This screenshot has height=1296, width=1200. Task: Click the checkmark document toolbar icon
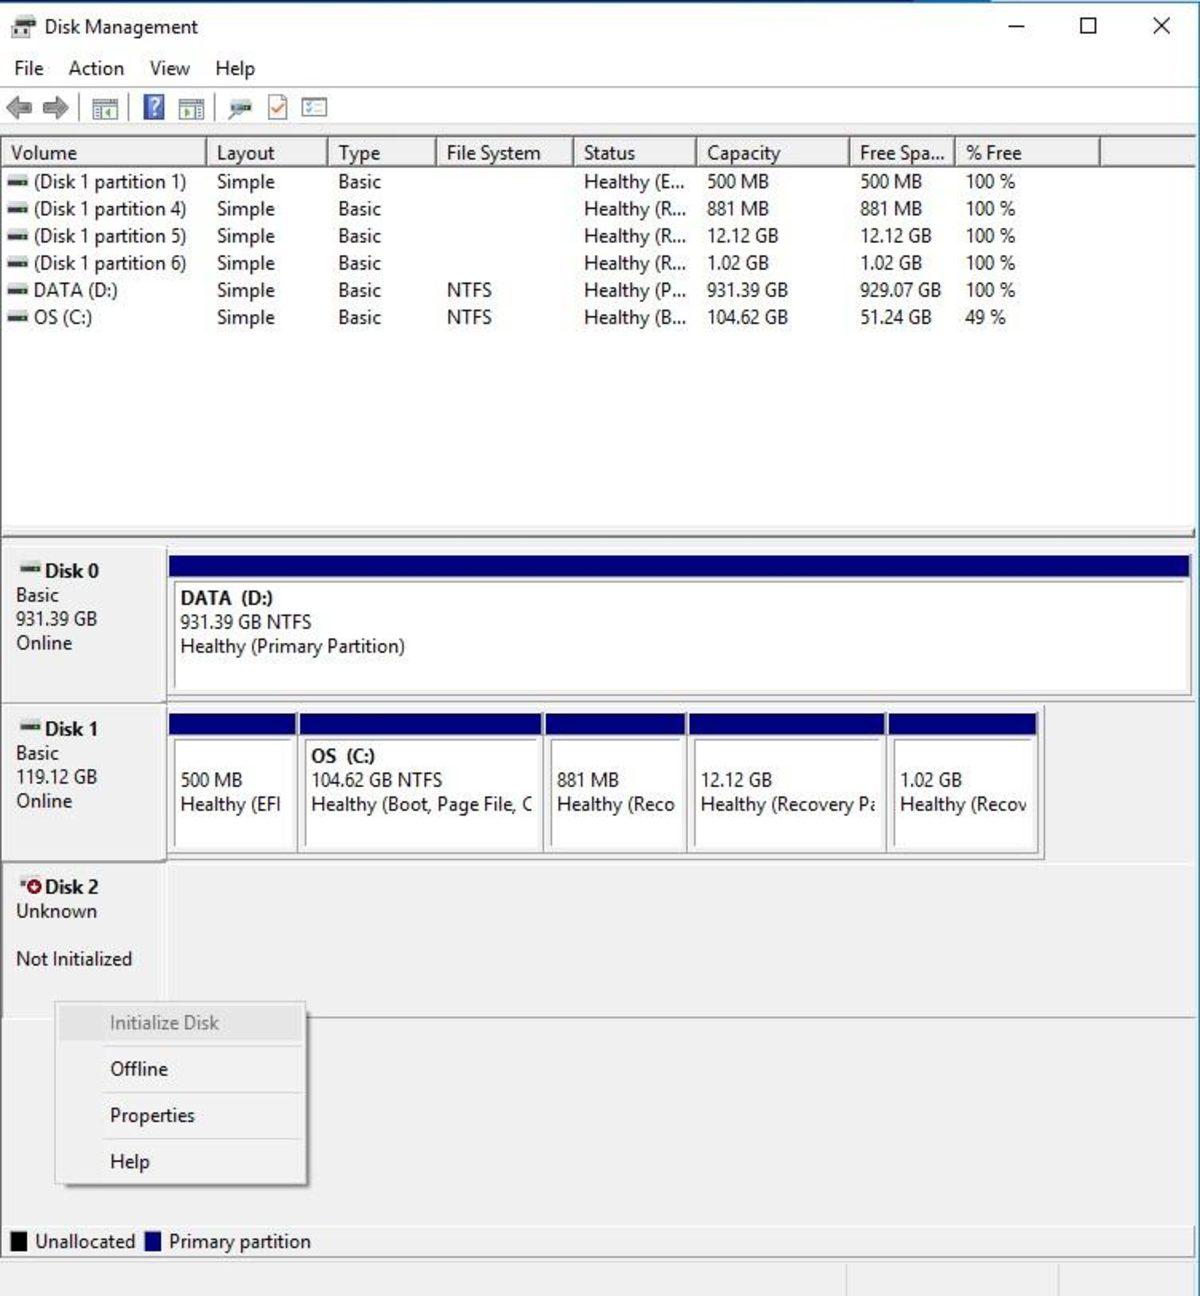tap(277, 107)
